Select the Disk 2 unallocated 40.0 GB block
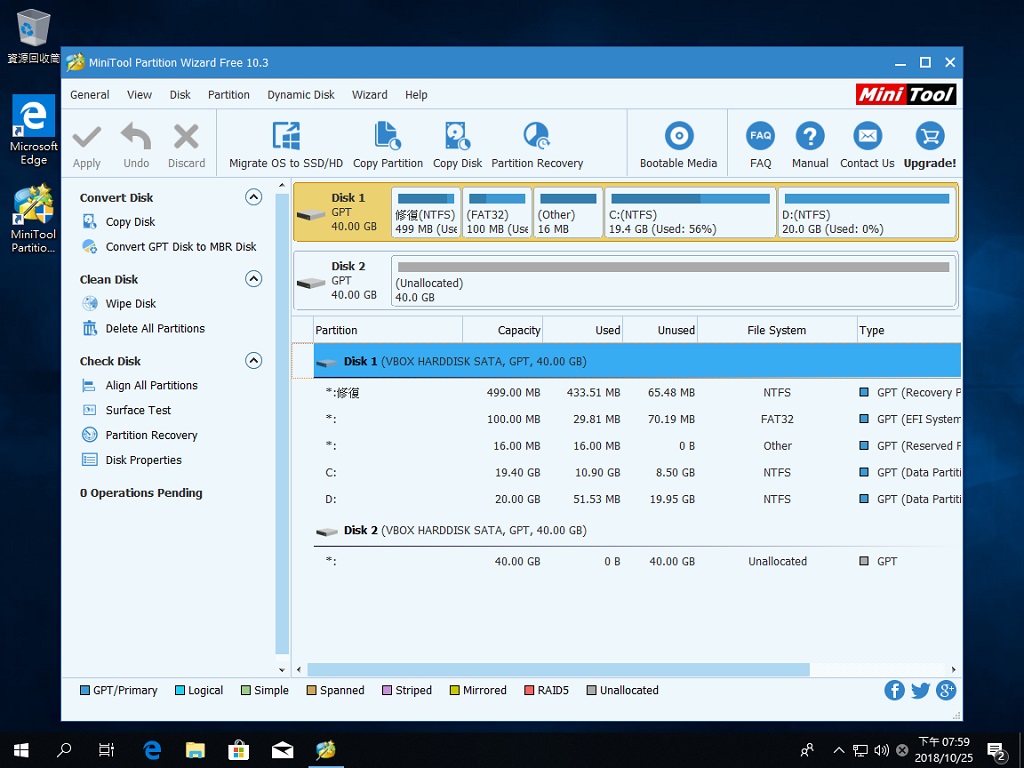This screenshot has width=1024, height=768. pos(673,281)
